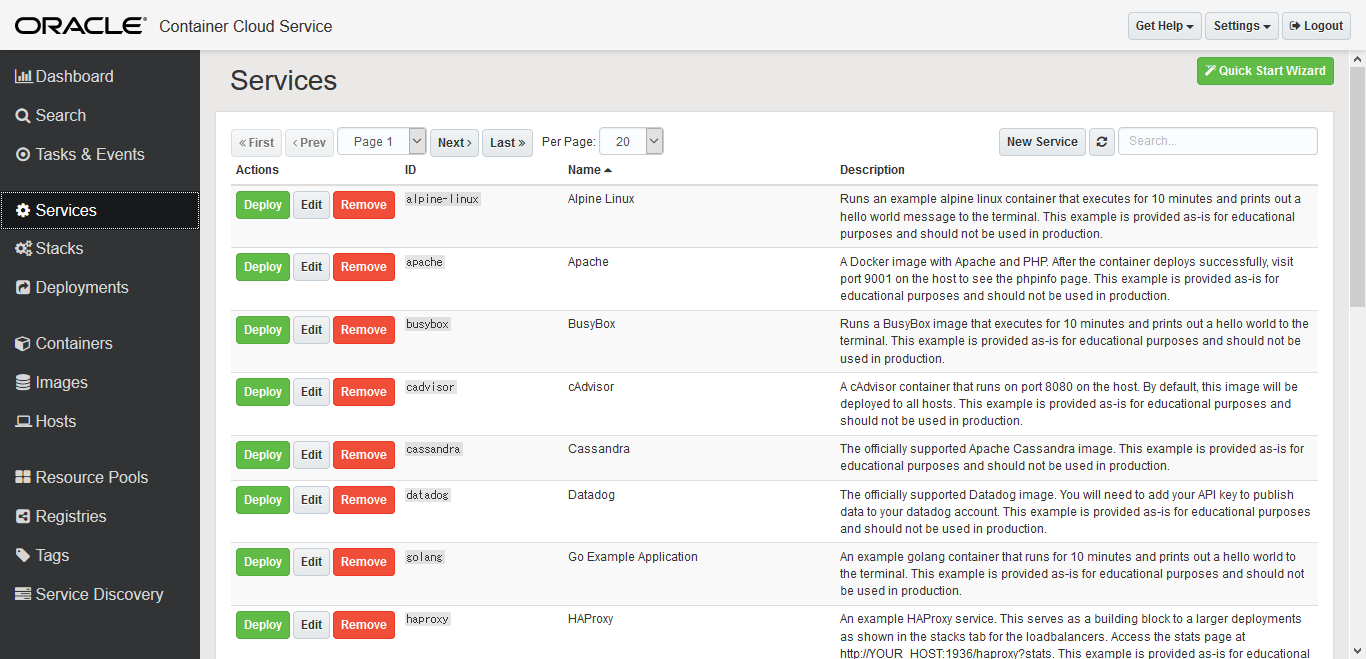1366x659 pixels.
Task: Create a New Service
Action: [x=1042, y=142]
